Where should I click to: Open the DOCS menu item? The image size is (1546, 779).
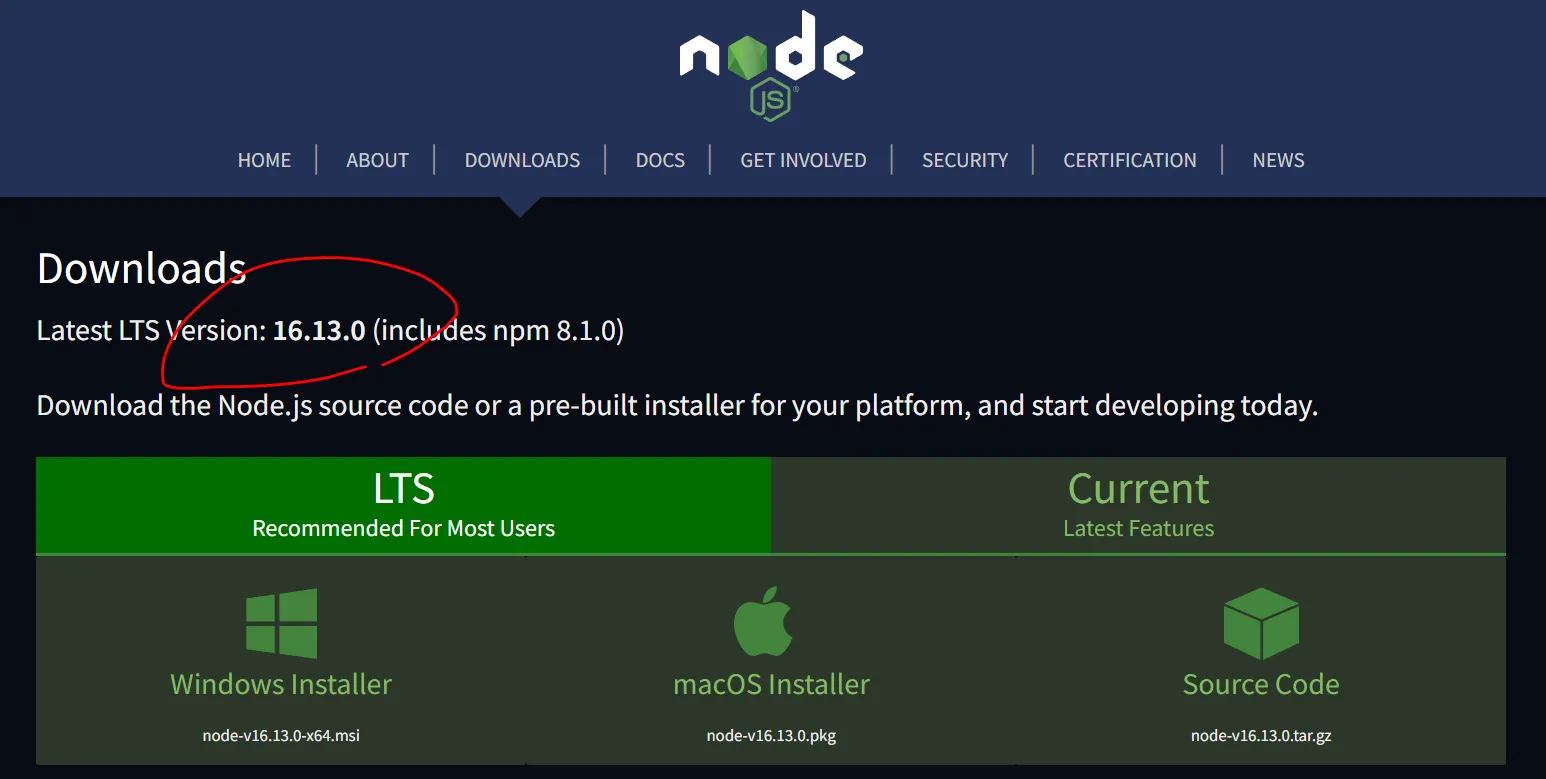(660, 160)
